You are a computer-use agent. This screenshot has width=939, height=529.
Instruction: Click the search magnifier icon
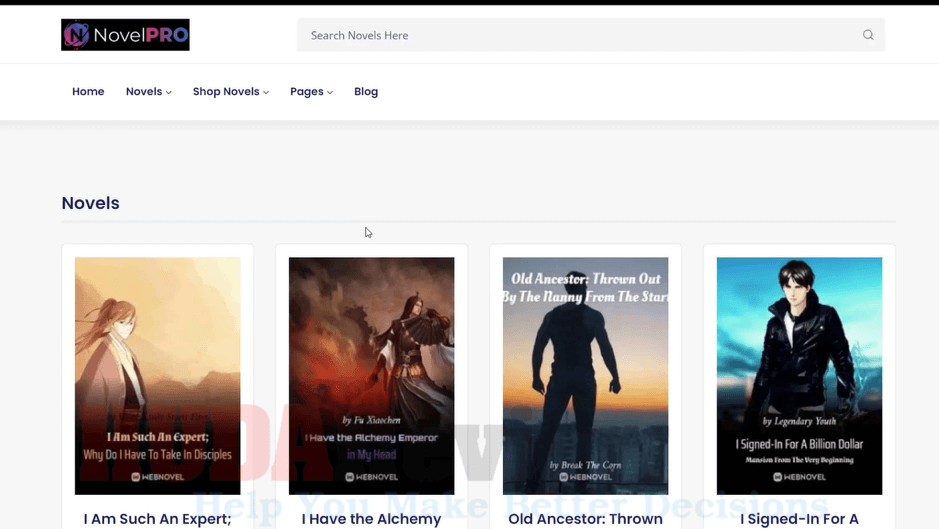click(x=868, y=35)
